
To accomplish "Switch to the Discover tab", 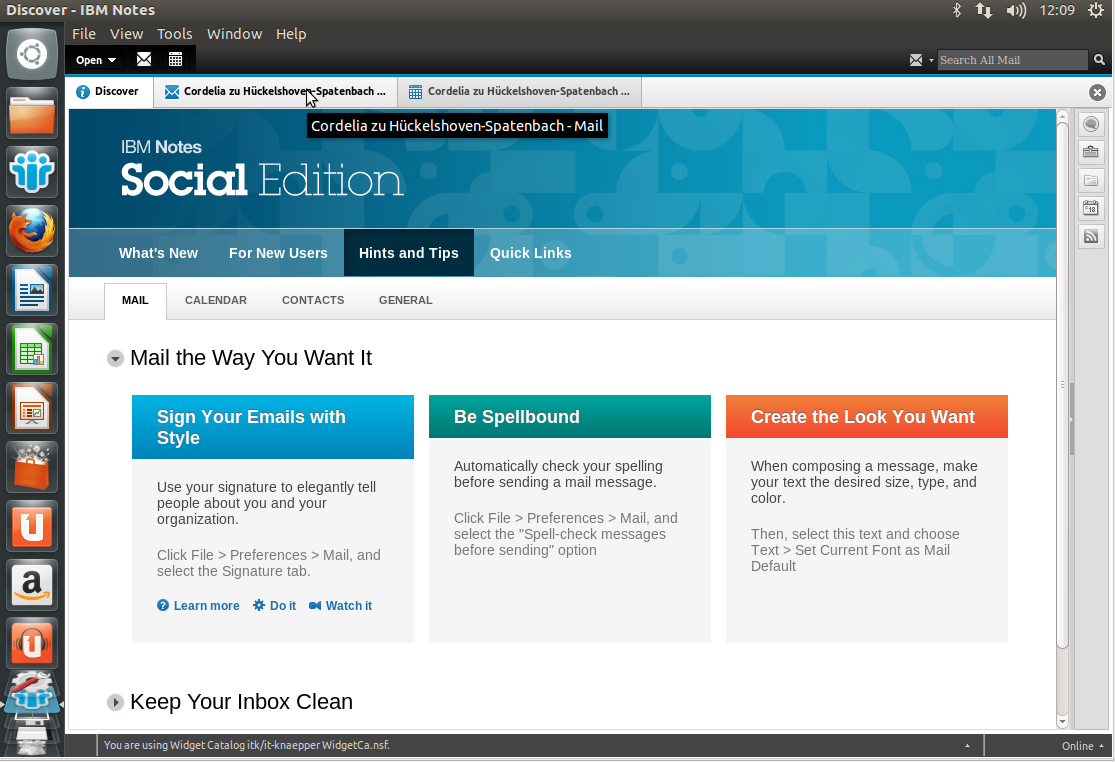I will pyautogui.click(x=111, y=92).
